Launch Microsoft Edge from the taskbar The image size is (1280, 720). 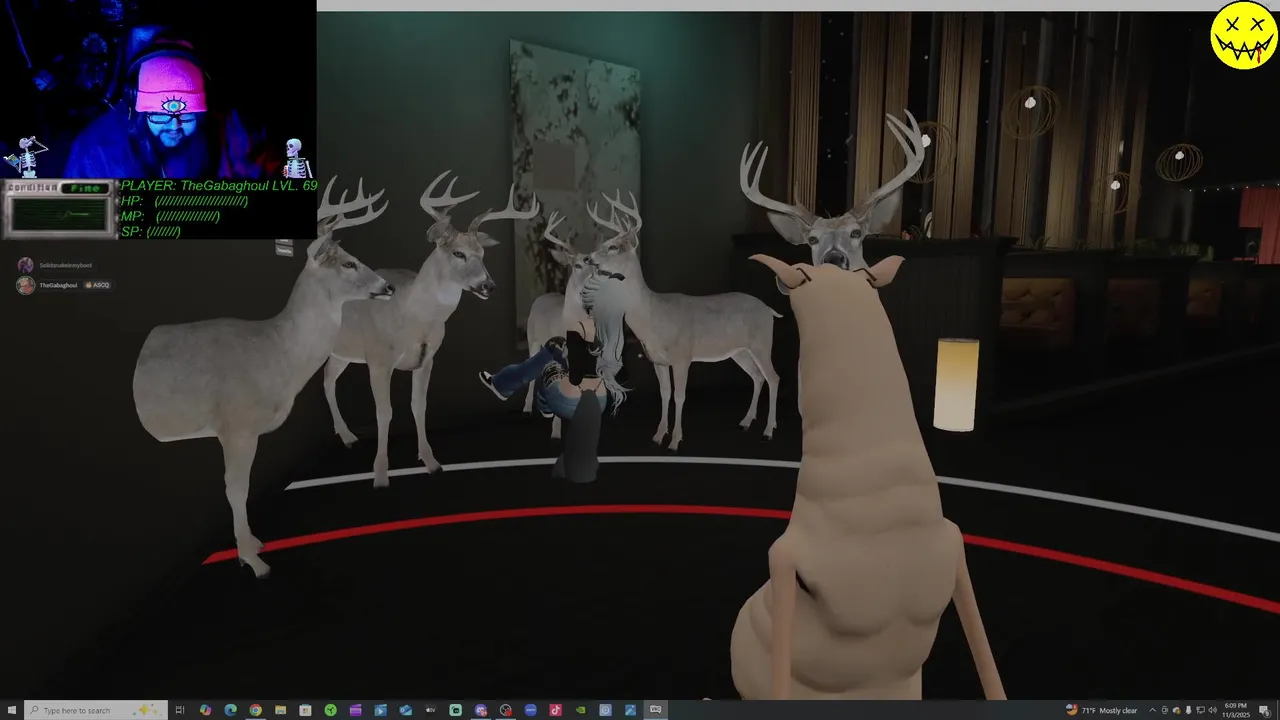[x=230, y=710]
